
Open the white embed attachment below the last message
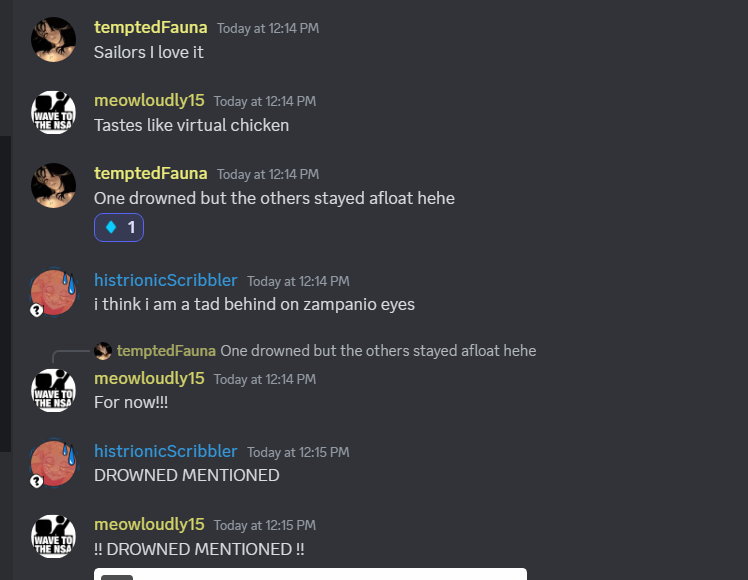click(x=311, y=574)
